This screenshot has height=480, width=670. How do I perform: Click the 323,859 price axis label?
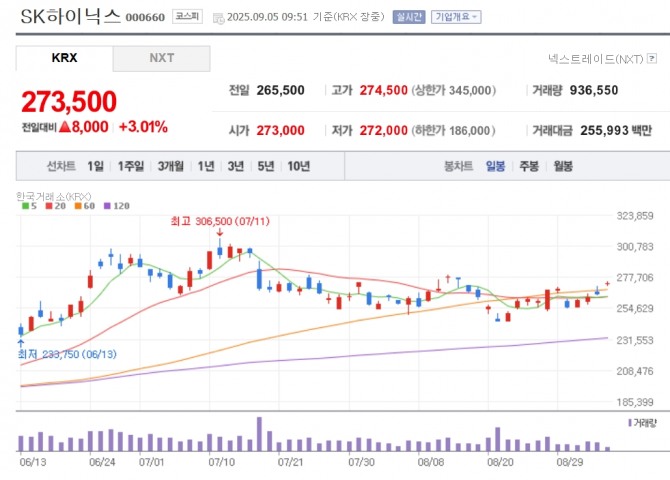tap(635, 216)
